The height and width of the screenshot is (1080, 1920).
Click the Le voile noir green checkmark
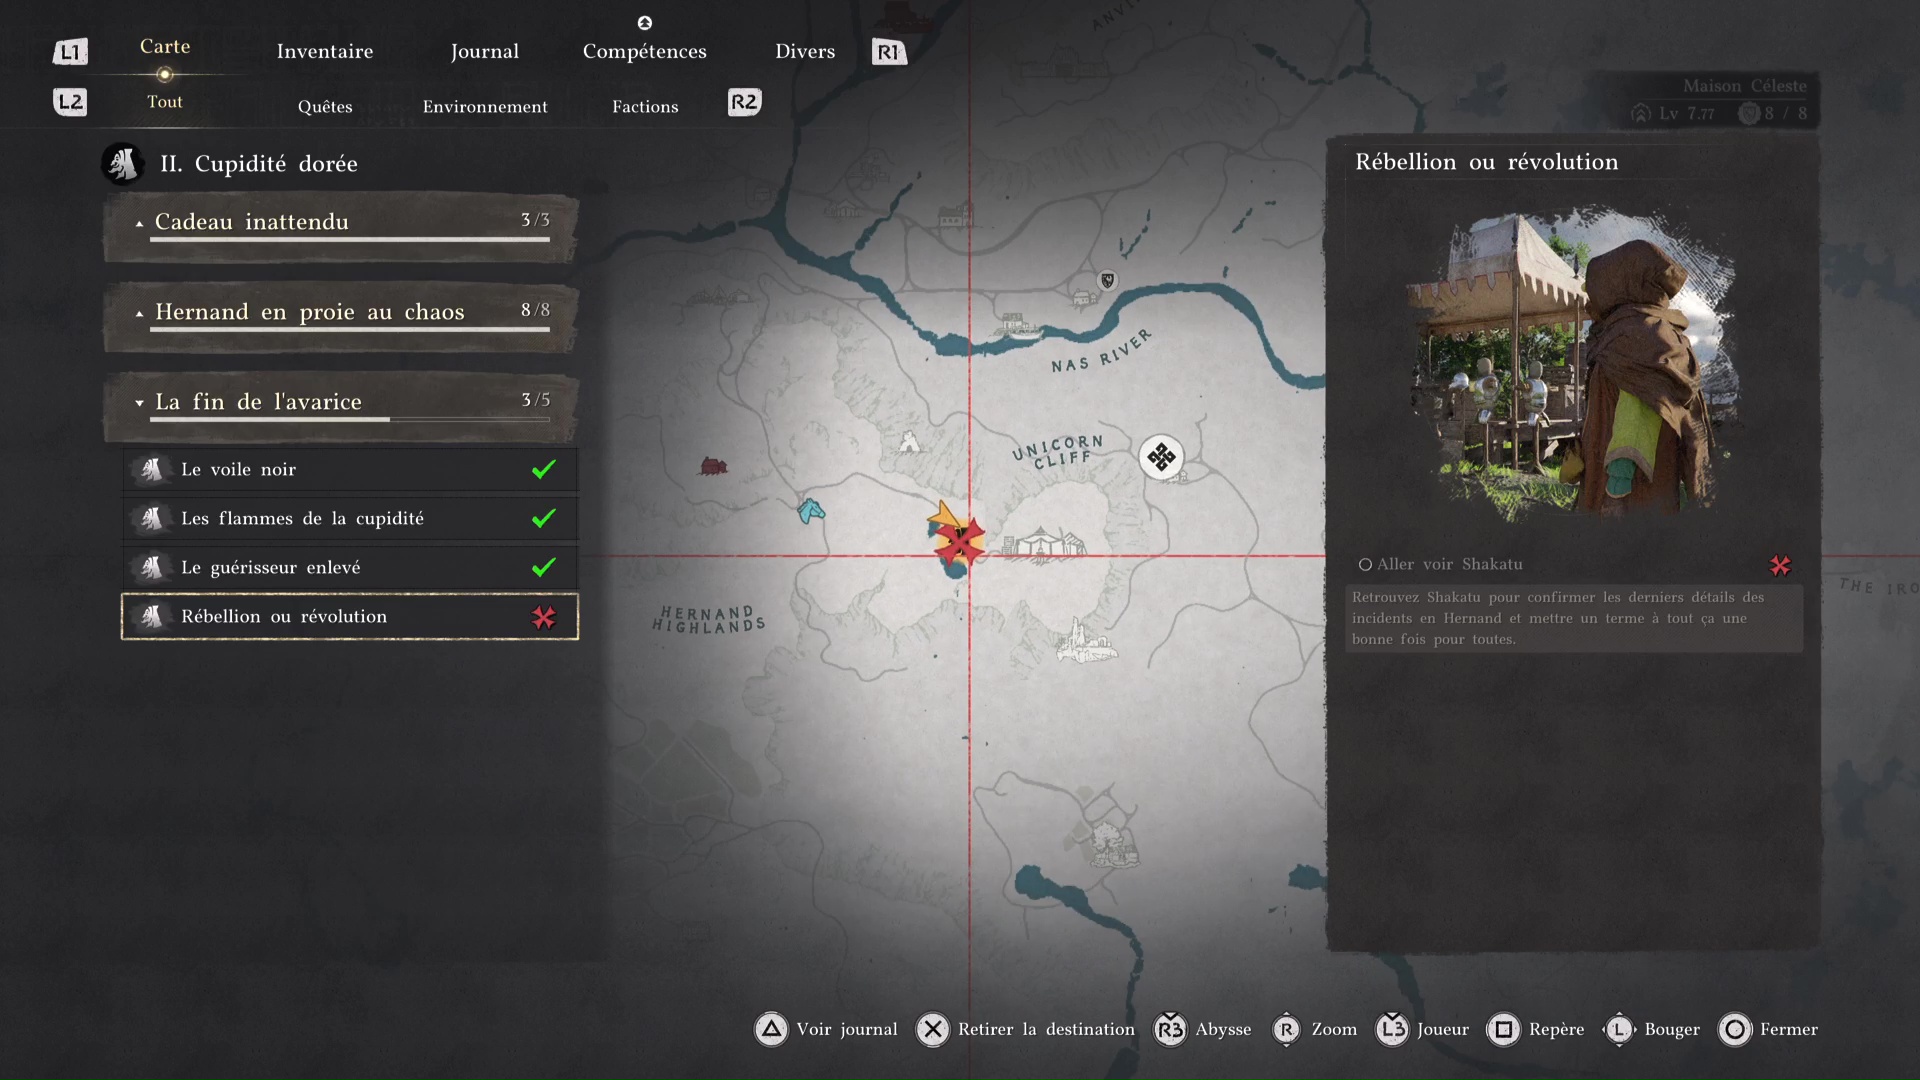tap(544, 469)
